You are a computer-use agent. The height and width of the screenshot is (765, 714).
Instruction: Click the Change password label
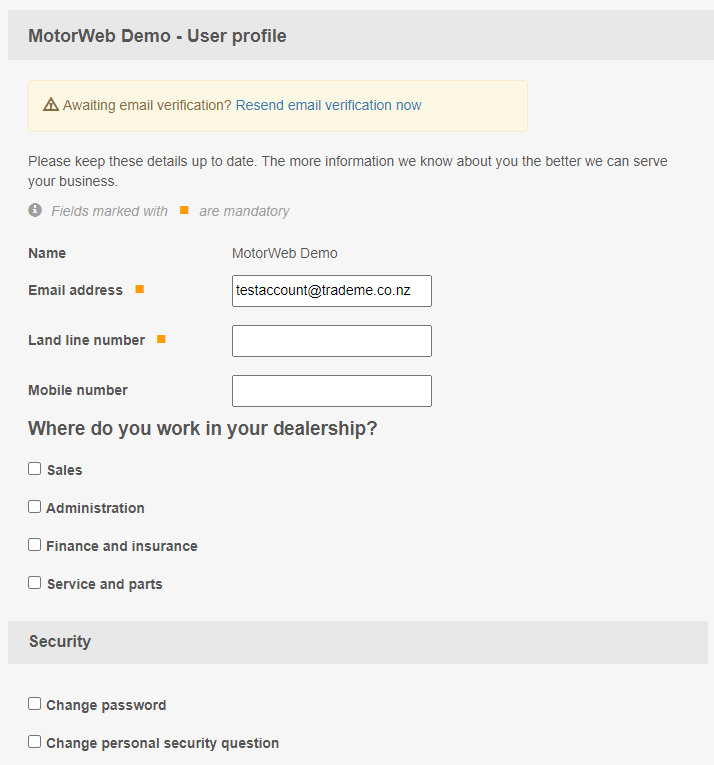[106, 705]
